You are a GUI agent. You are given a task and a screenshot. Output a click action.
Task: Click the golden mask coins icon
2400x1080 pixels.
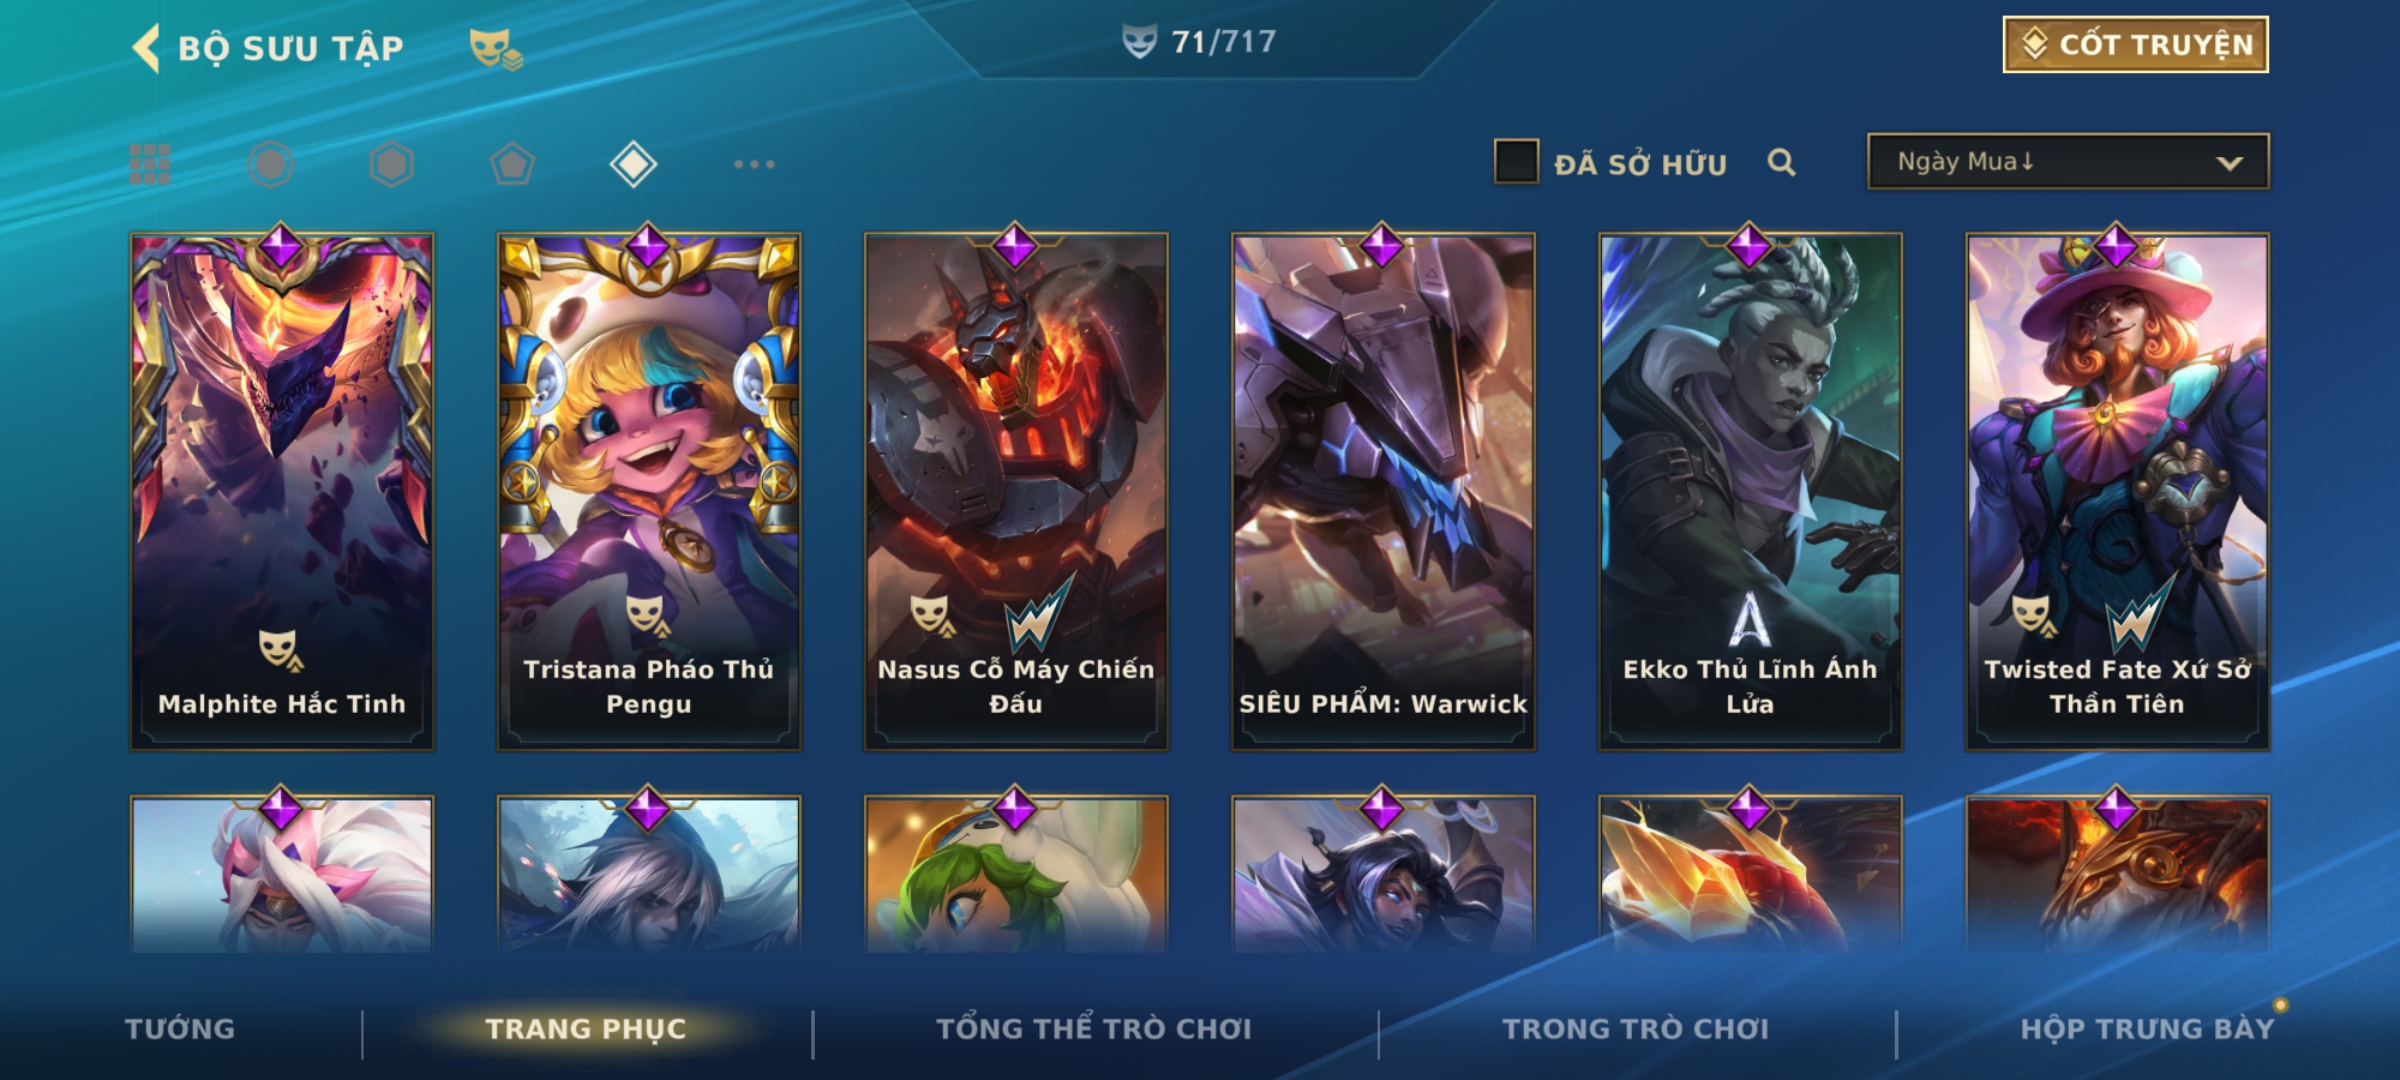[x=496, y=48]
